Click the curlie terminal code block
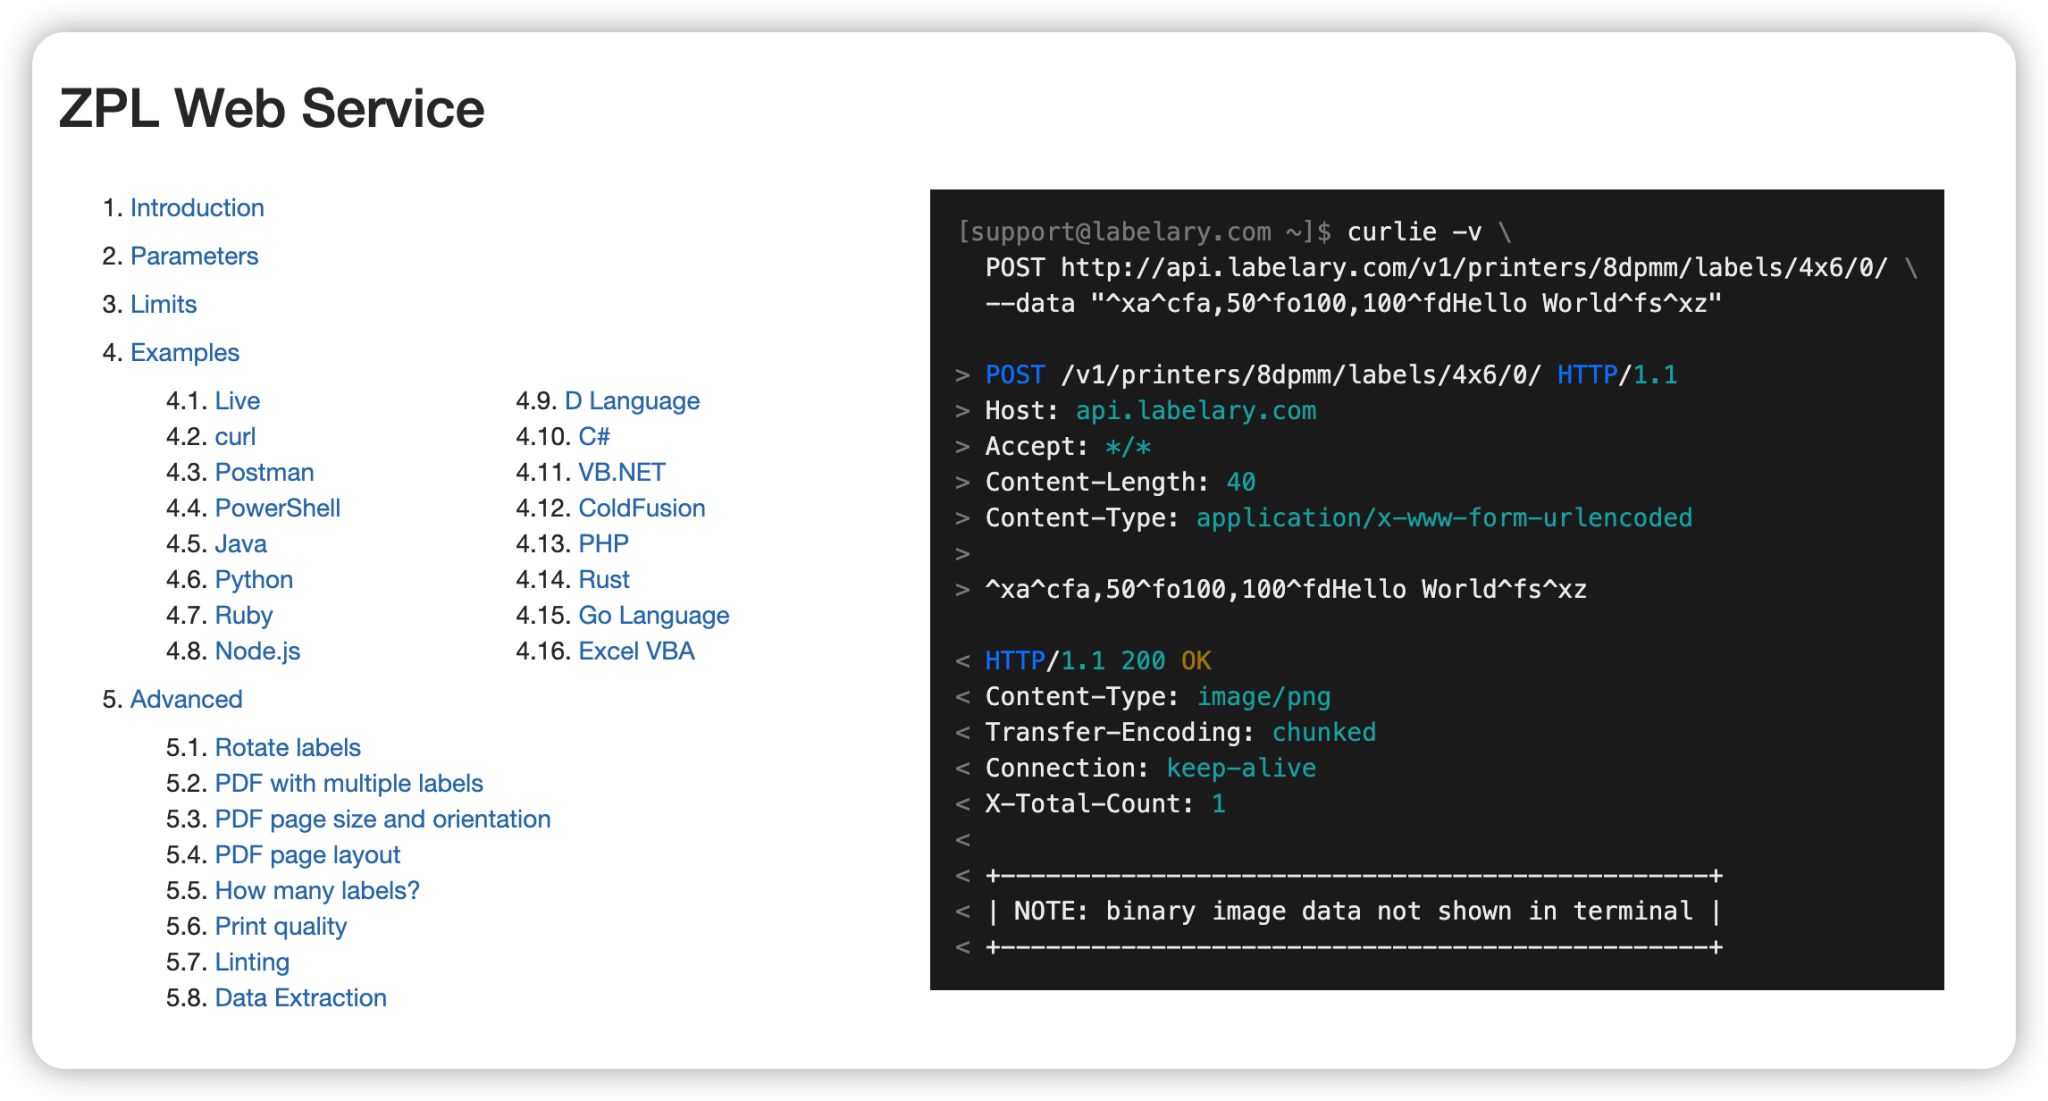This screenshot has width=2048, height=1101. 1436,589
